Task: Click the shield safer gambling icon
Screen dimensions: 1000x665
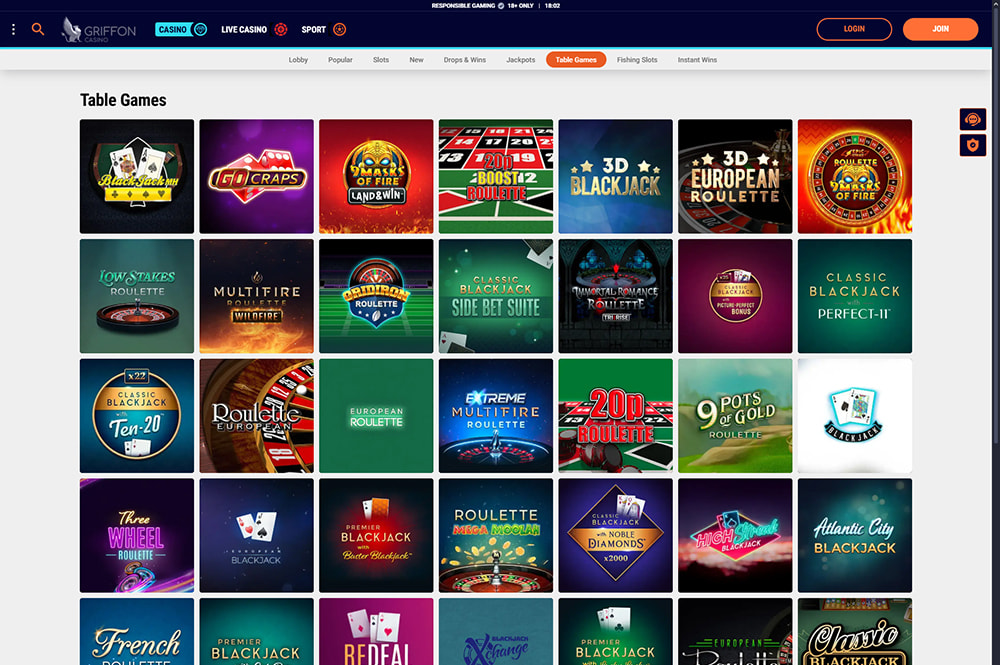Action: pos(973,145)
